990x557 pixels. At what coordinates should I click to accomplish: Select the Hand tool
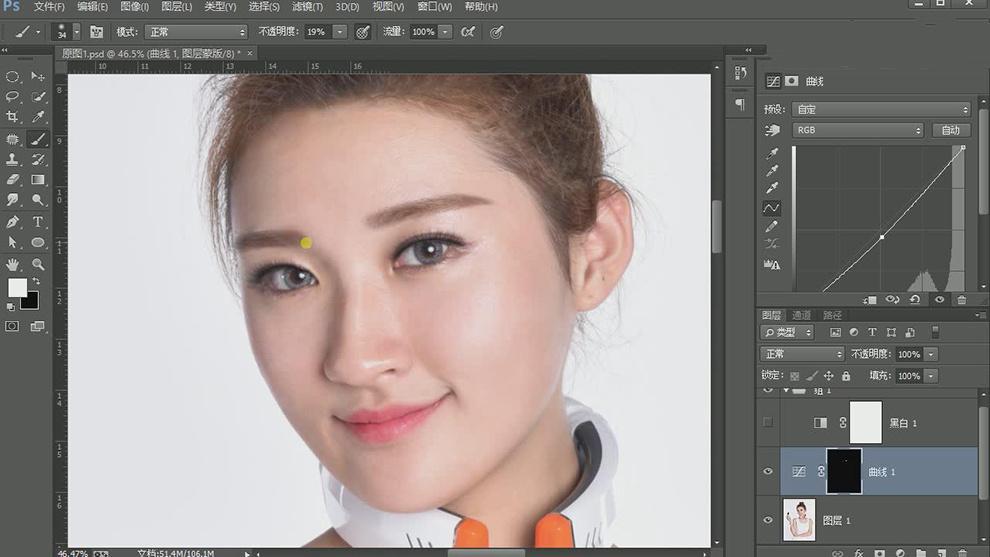13,264
